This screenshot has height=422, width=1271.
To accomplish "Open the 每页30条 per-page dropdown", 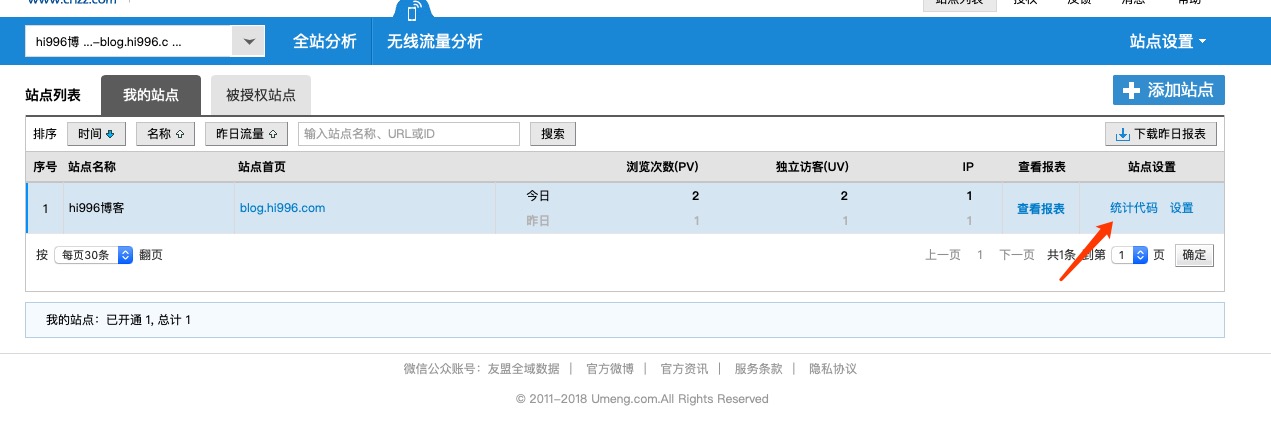I will click(x=93, y=255).
